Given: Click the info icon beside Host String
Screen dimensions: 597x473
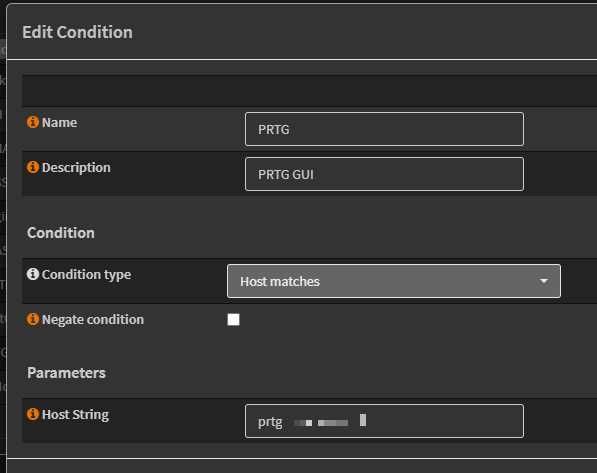Looking at the screenshot, I should click(33, 414).
